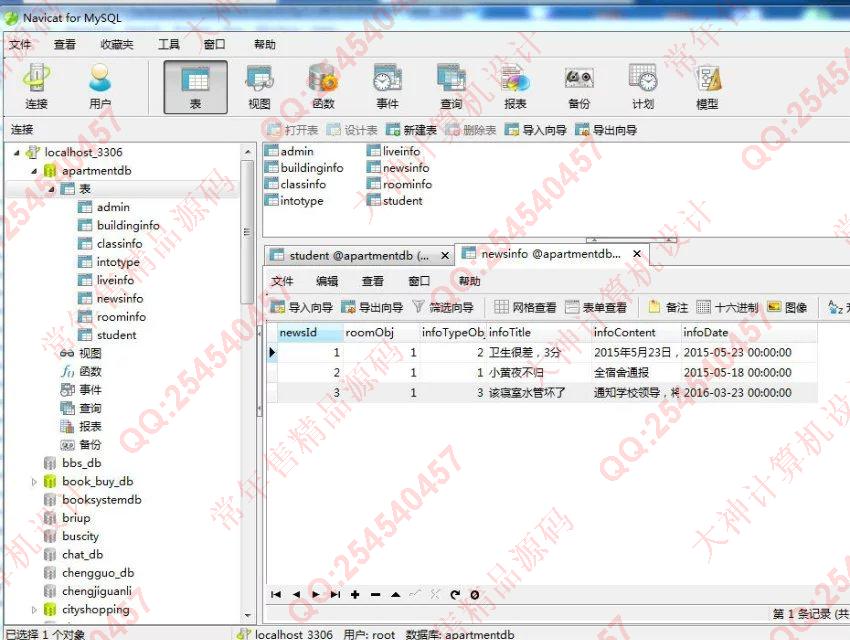The image size is (850, 640).
Task: Open the 函数 (Function) toolbar icon
Action: (323, 87)
